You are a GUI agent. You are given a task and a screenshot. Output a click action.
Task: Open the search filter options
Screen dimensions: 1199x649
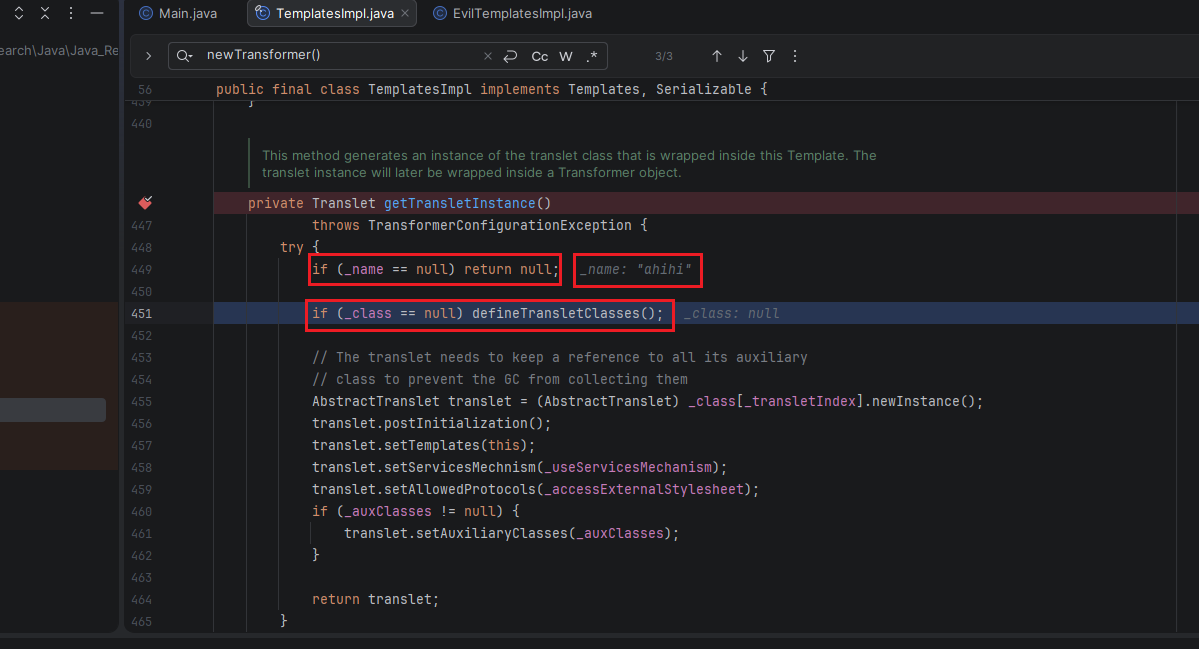point(768,56)
